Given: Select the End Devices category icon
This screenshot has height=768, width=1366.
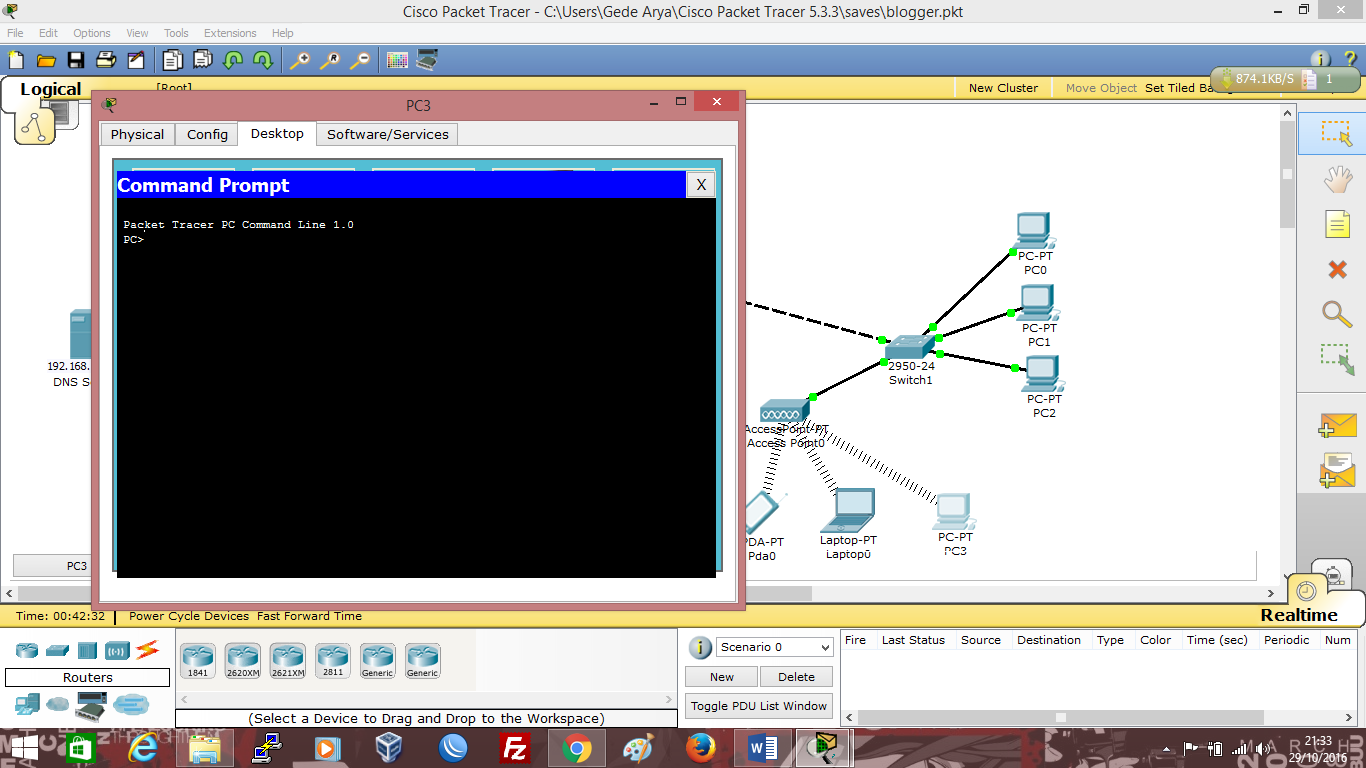Looking at the screenshot, I should click(x=27, y=705).
